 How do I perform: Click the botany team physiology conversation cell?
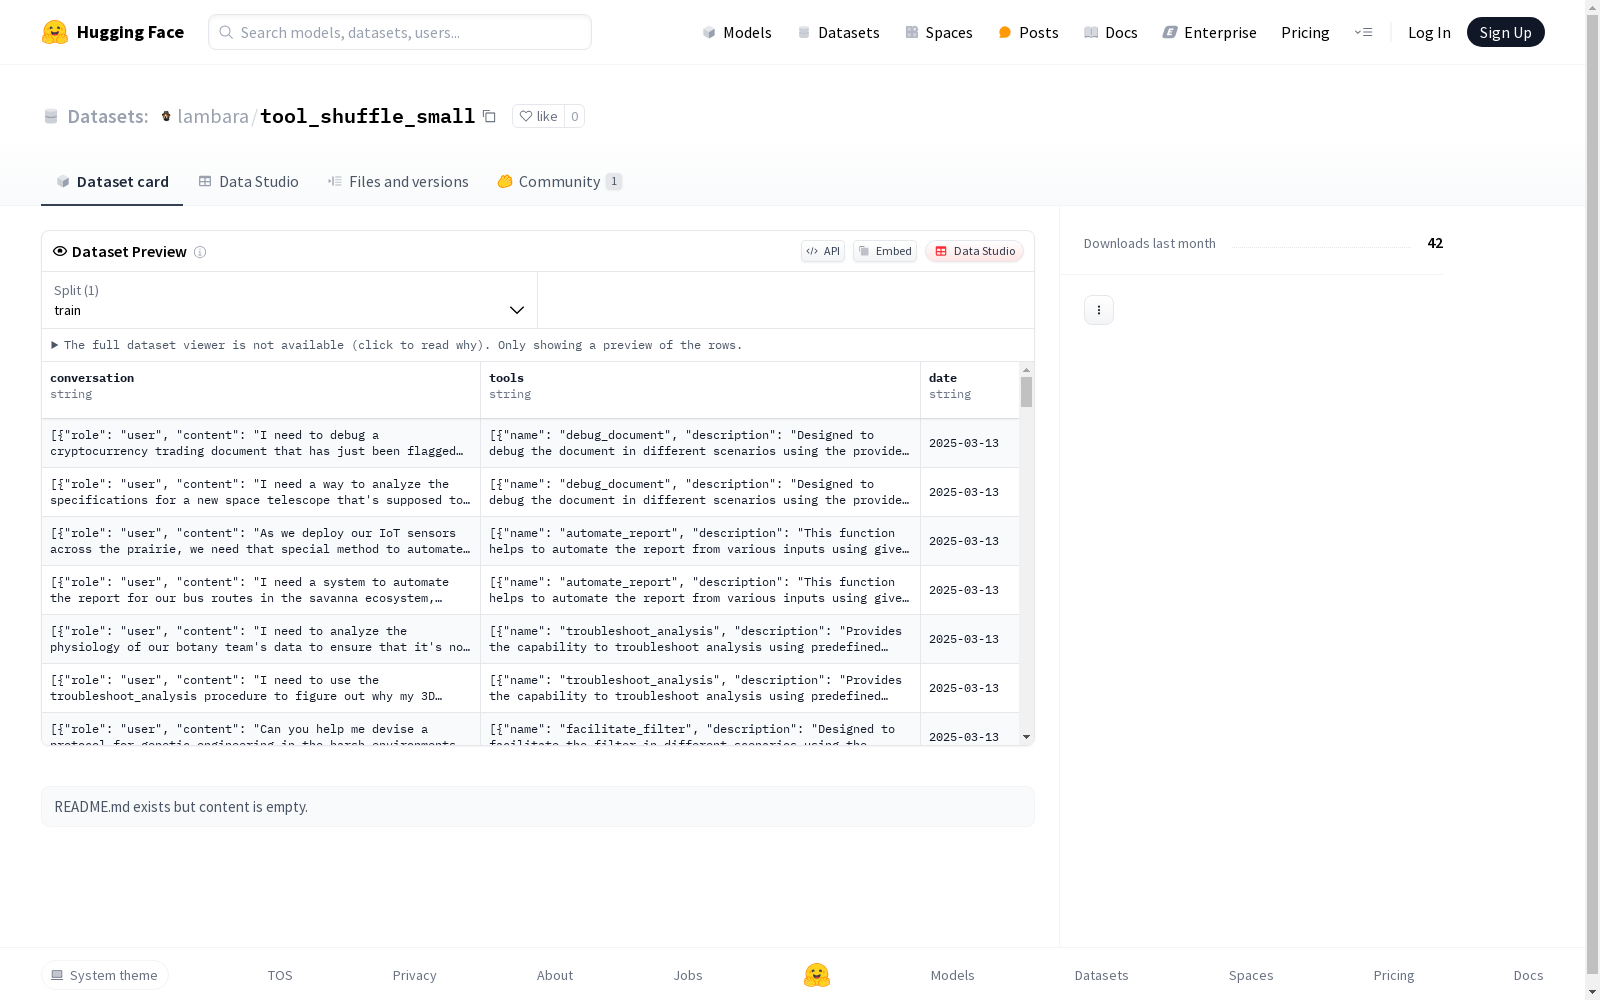[261, 639]
